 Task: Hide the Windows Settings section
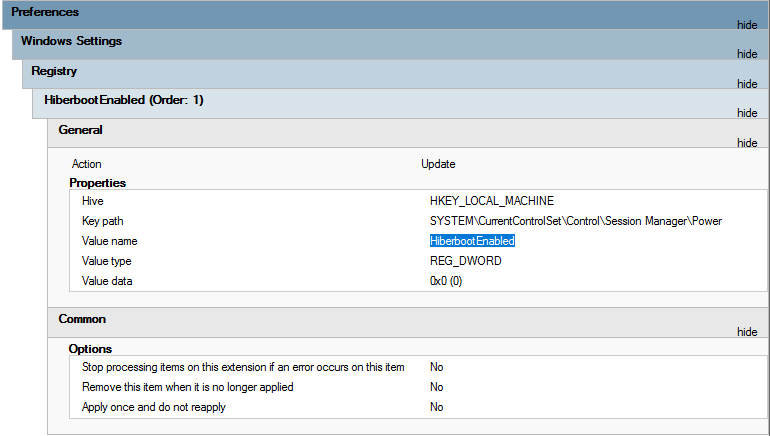click(x=747, y=54)
